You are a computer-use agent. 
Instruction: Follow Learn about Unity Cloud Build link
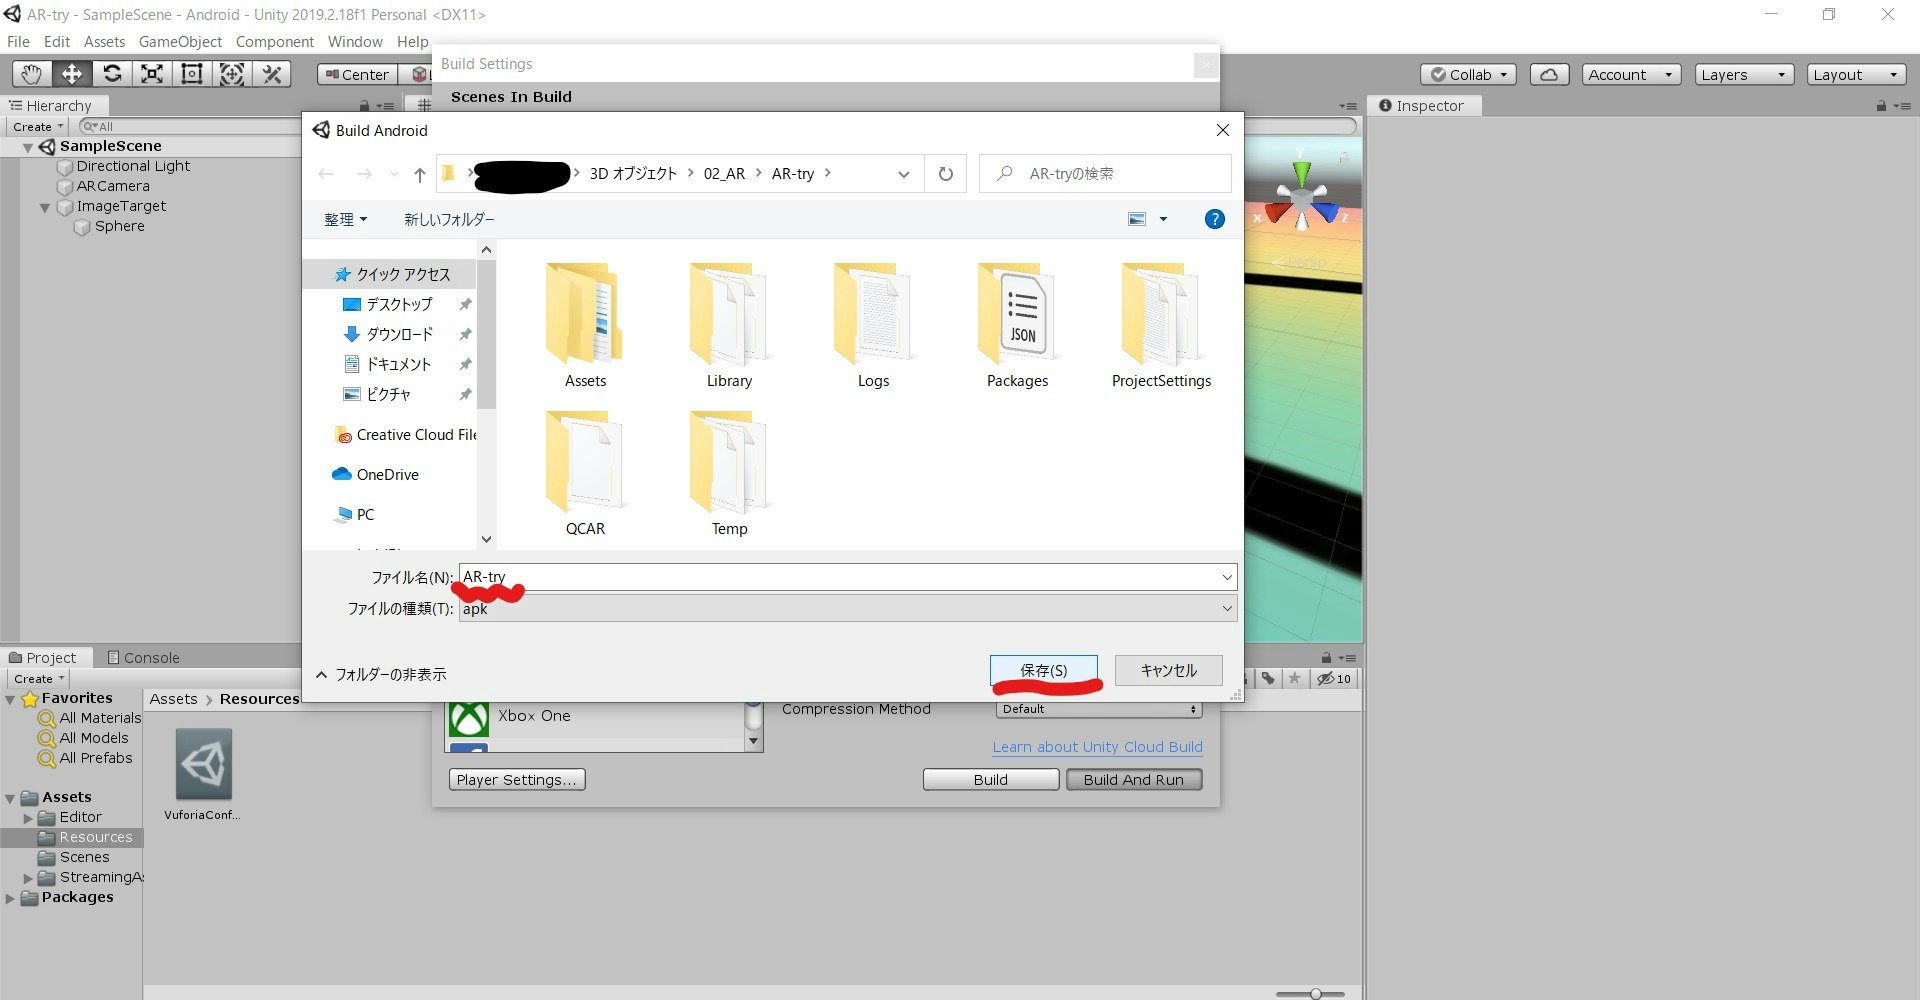[1097, 747]
